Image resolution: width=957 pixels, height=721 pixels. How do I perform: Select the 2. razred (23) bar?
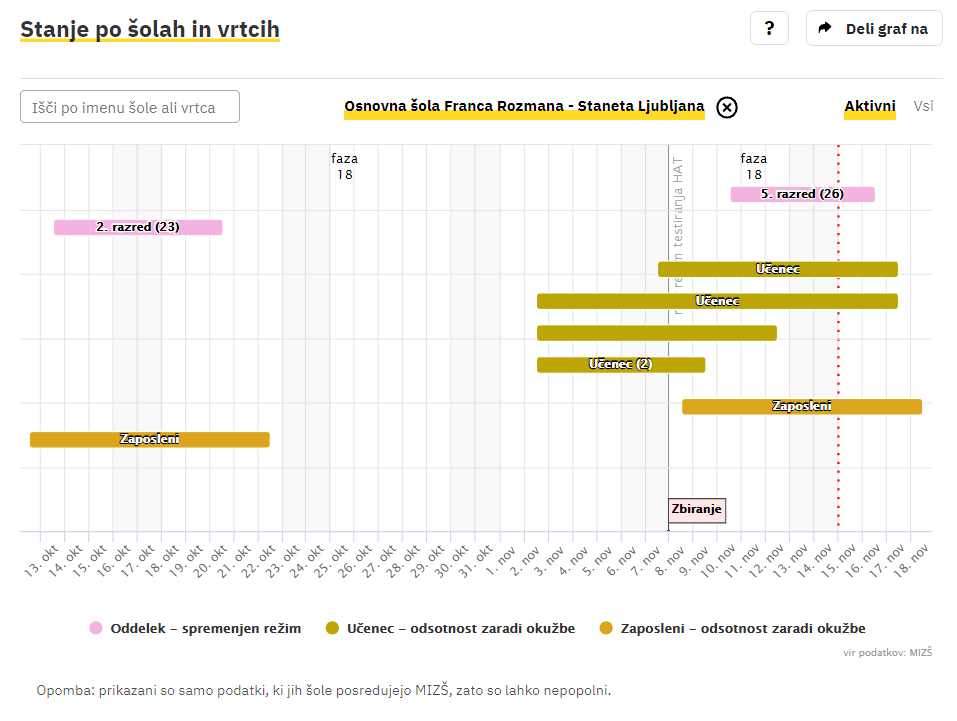(138, 227)
